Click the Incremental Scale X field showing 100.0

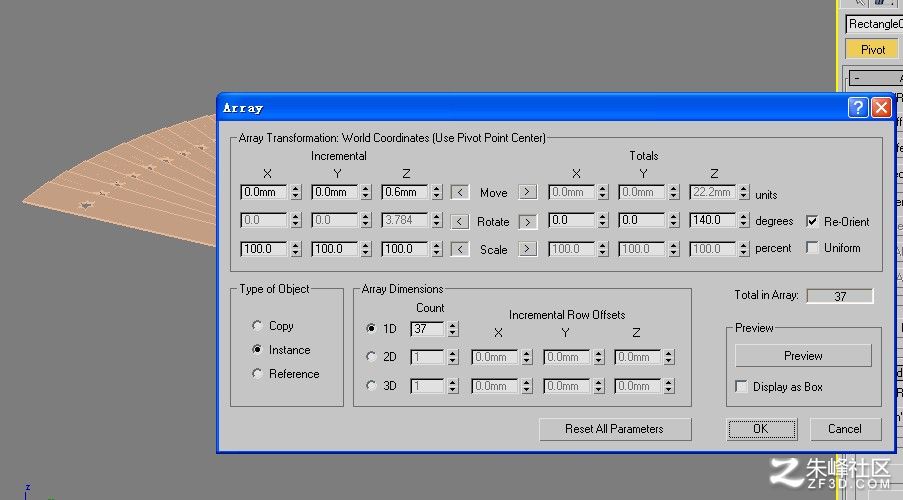tap(263, 249)
